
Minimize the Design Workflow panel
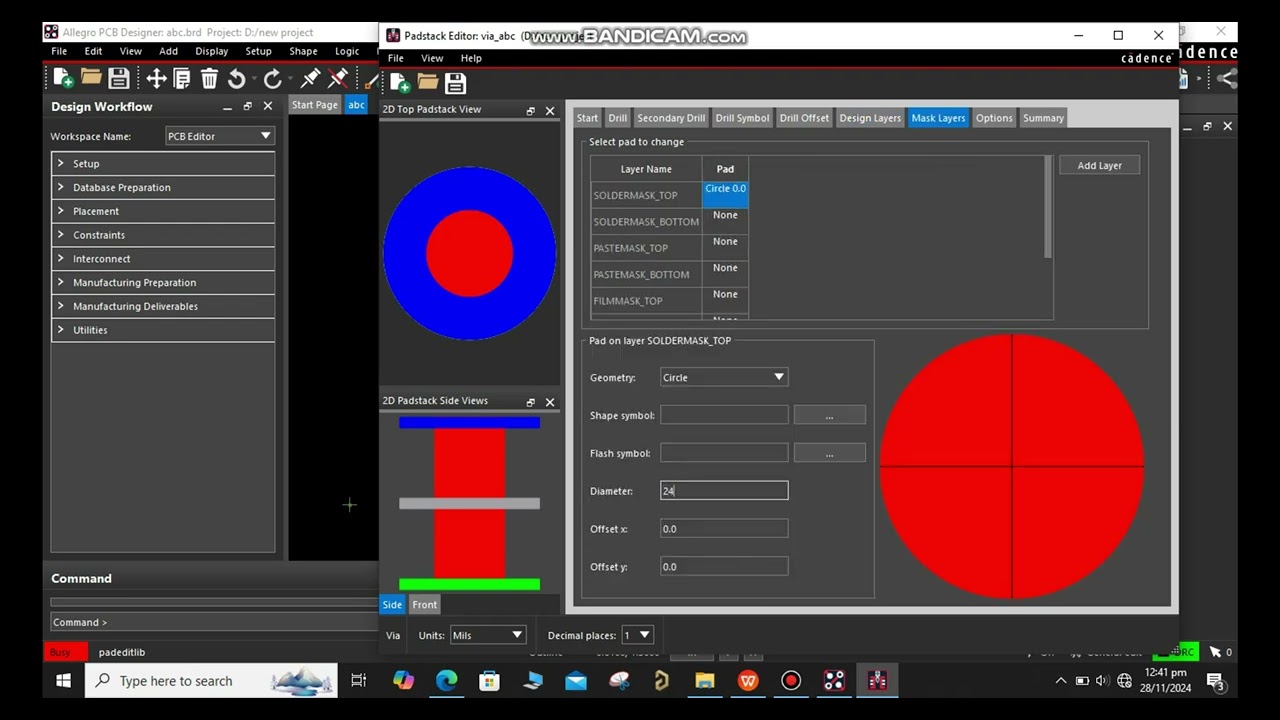(228, 106)
